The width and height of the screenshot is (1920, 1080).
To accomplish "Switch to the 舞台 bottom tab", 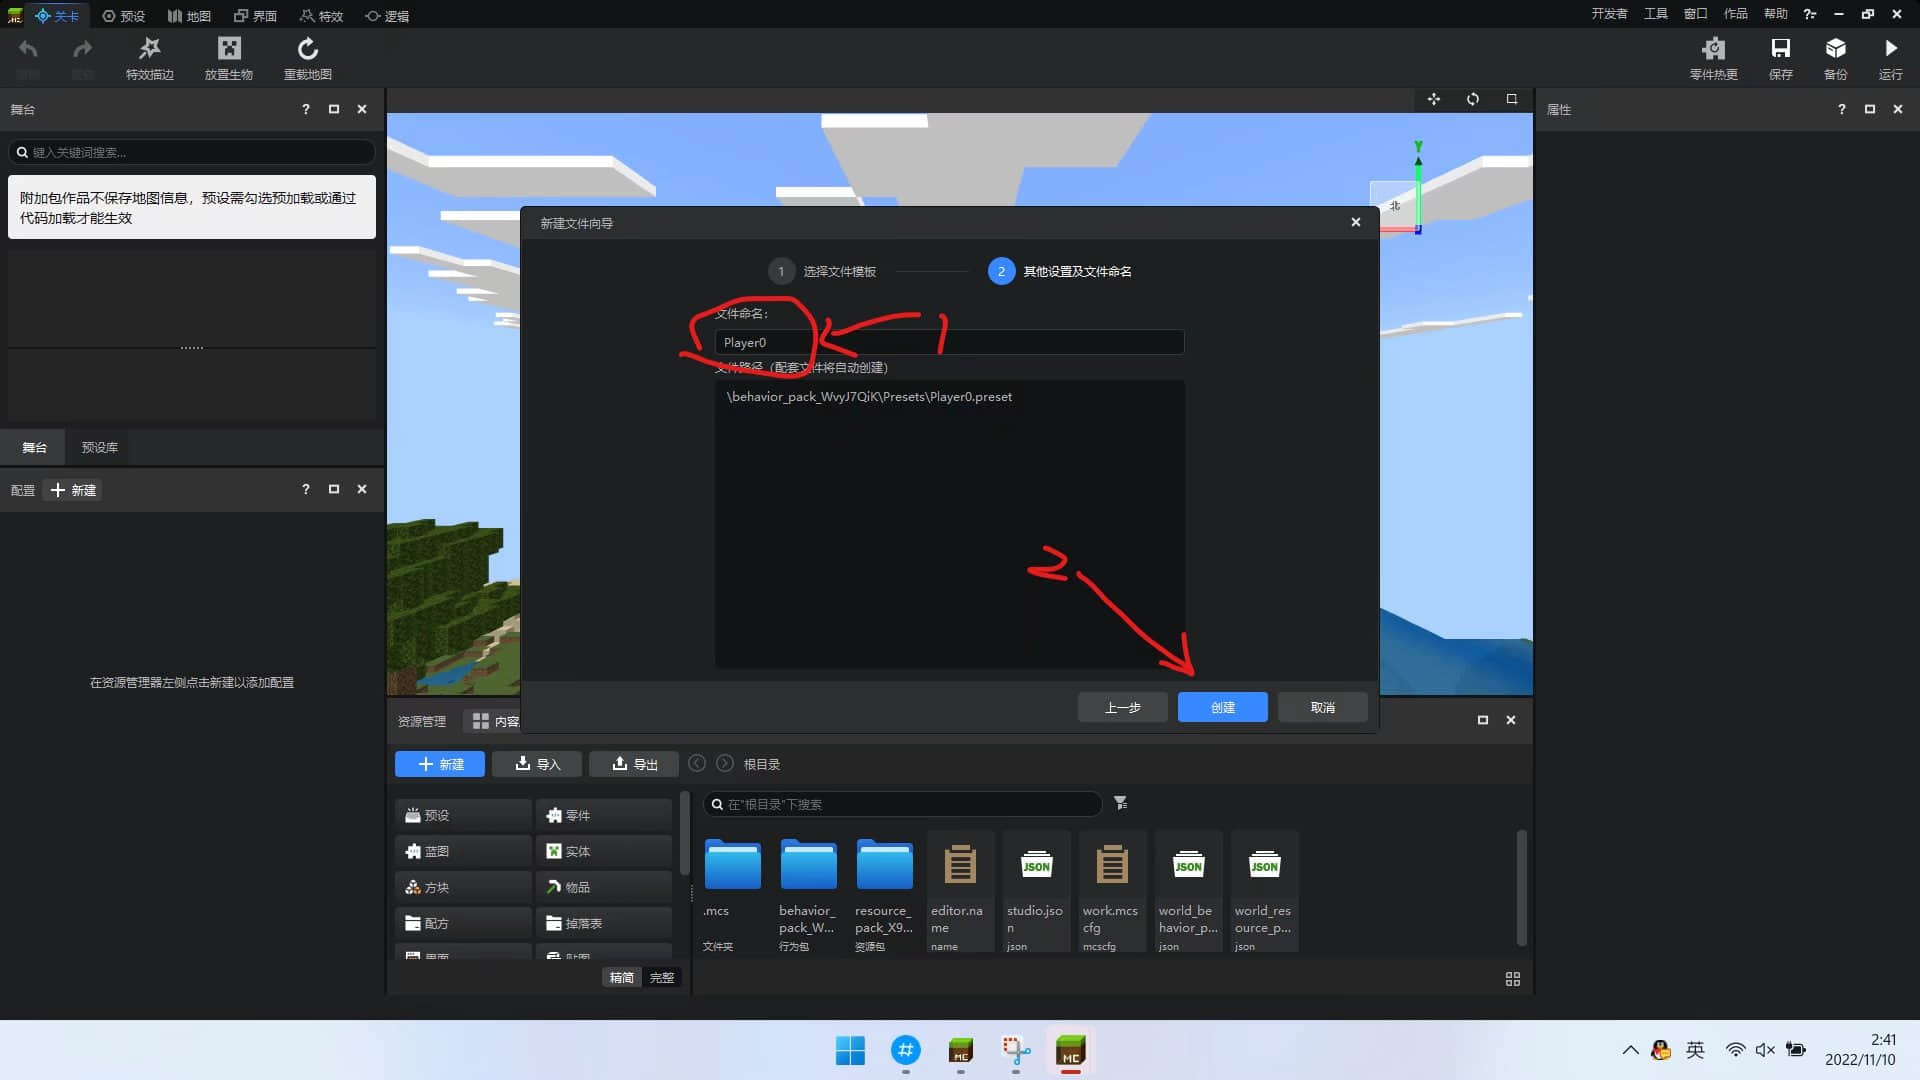I will pyautogui.click(x=34, y=447).
